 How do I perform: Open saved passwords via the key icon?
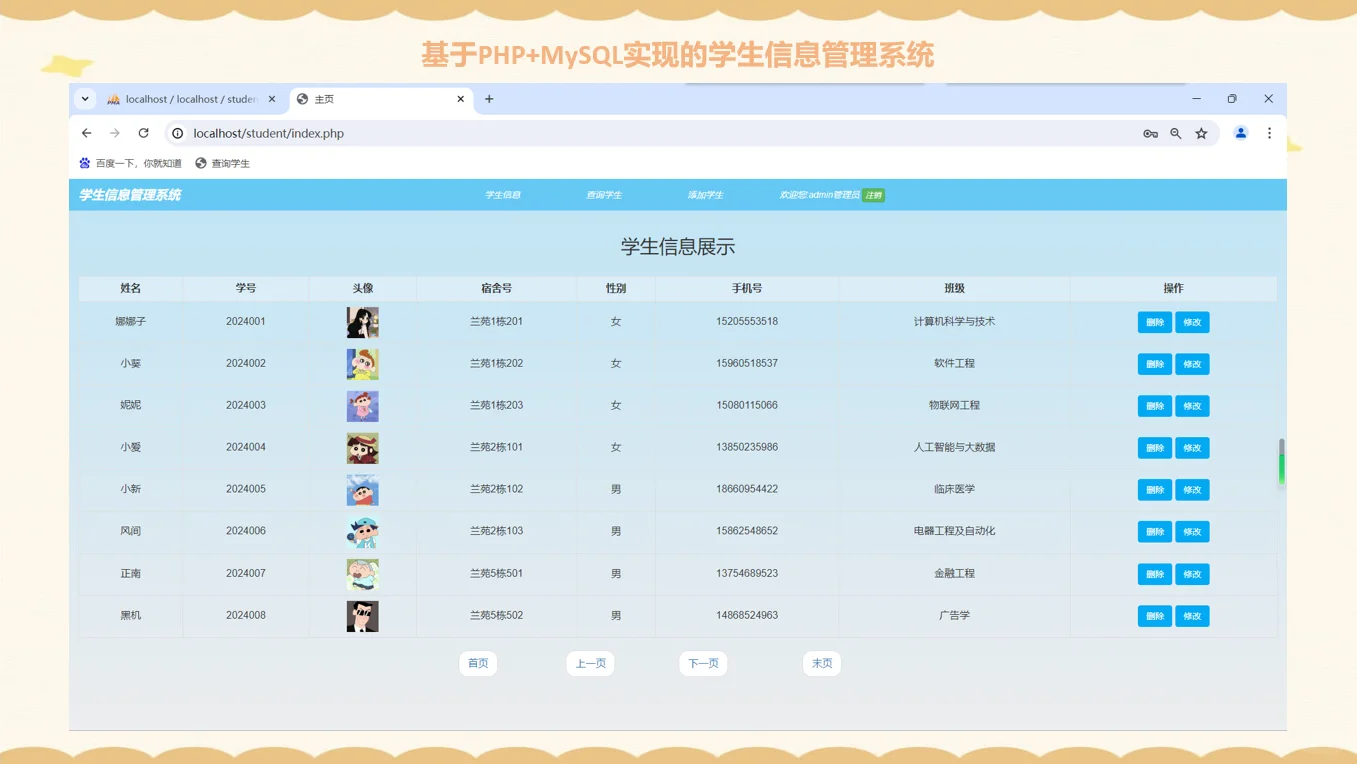1150,132
